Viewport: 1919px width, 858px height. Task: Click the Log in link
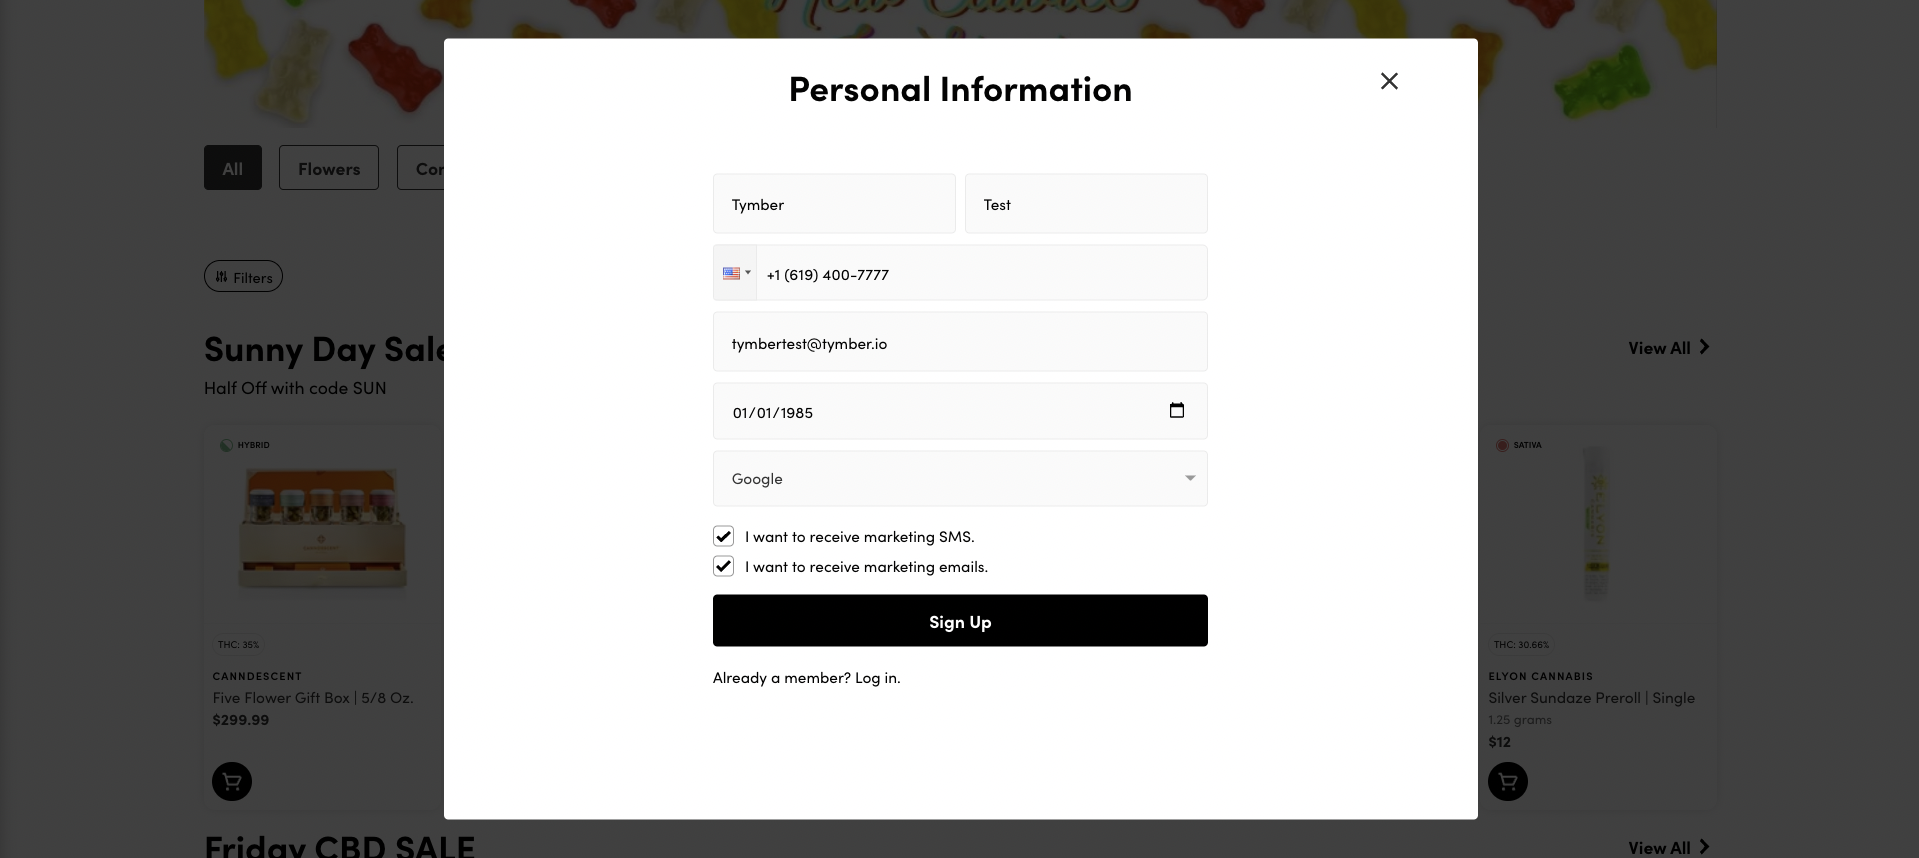877,678
